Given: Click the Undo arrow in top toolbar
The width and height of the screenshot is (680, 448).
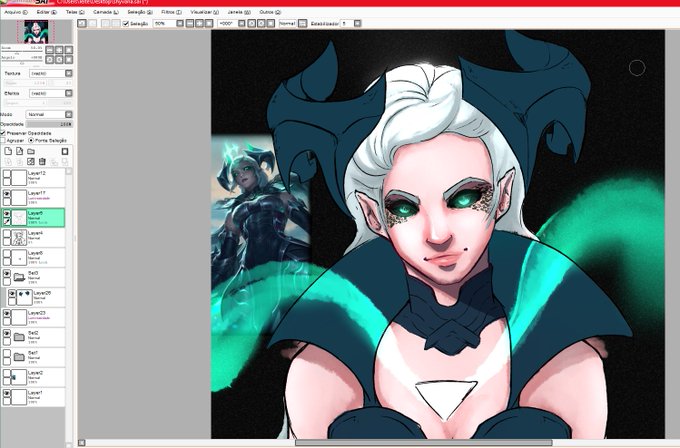Looking at the screenshot, I should (x=82, y=23).
